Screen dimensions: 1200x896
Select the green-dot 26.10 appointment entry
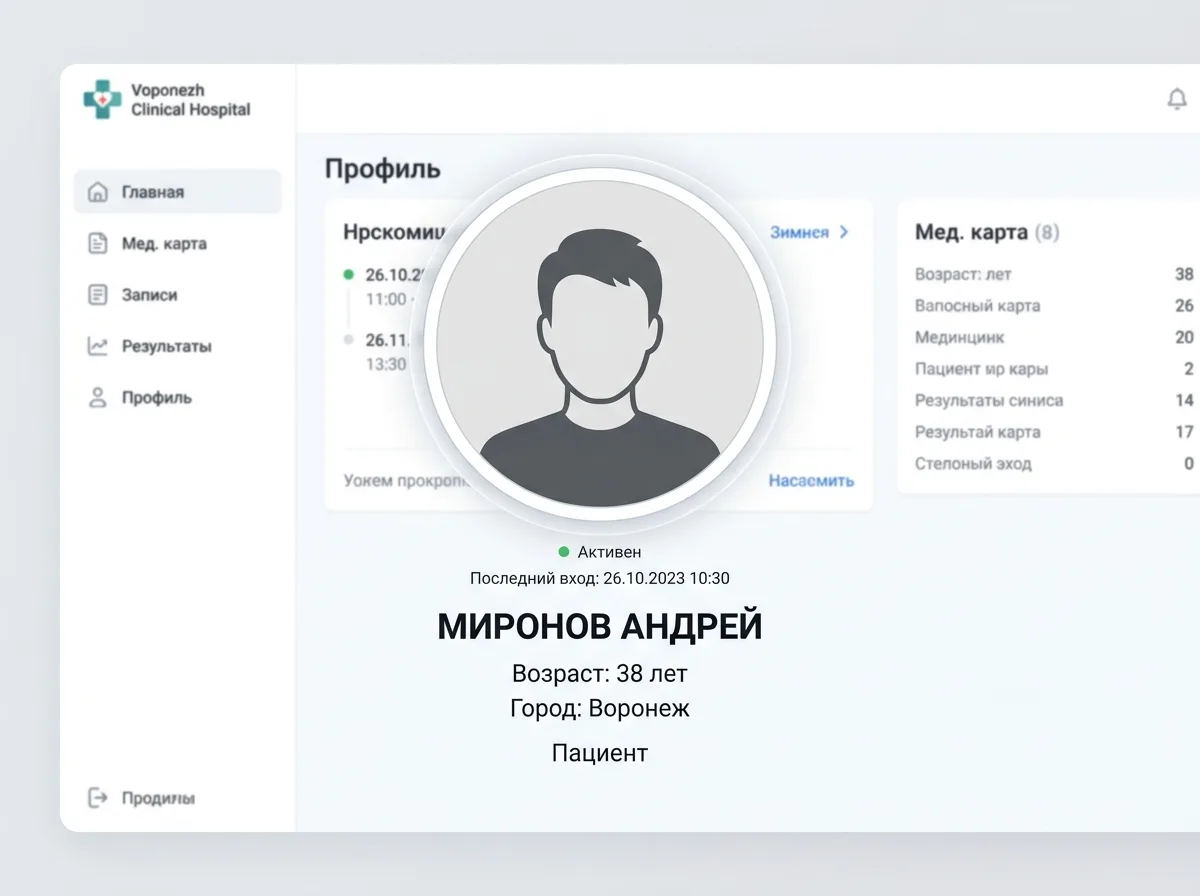tap(384, 286)
